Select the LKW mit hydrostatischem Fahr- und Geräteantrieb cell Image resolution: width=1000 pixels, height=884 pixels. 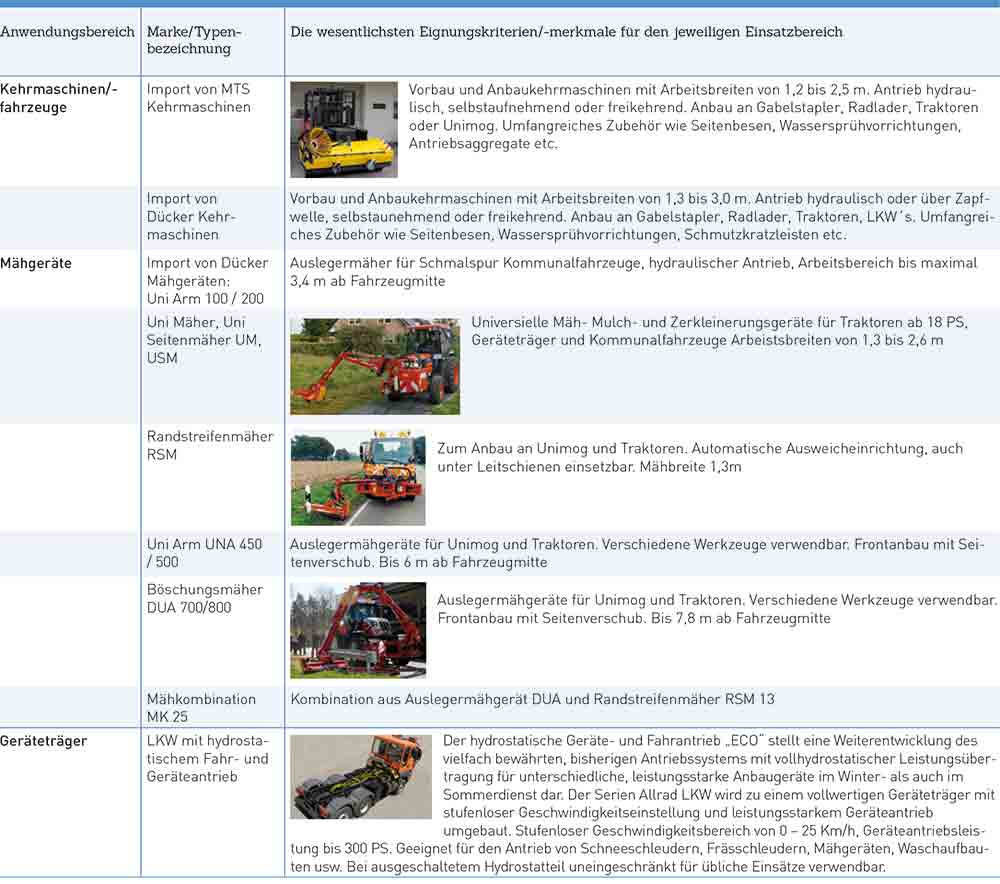pyautogui.click(x=208, y=759)
